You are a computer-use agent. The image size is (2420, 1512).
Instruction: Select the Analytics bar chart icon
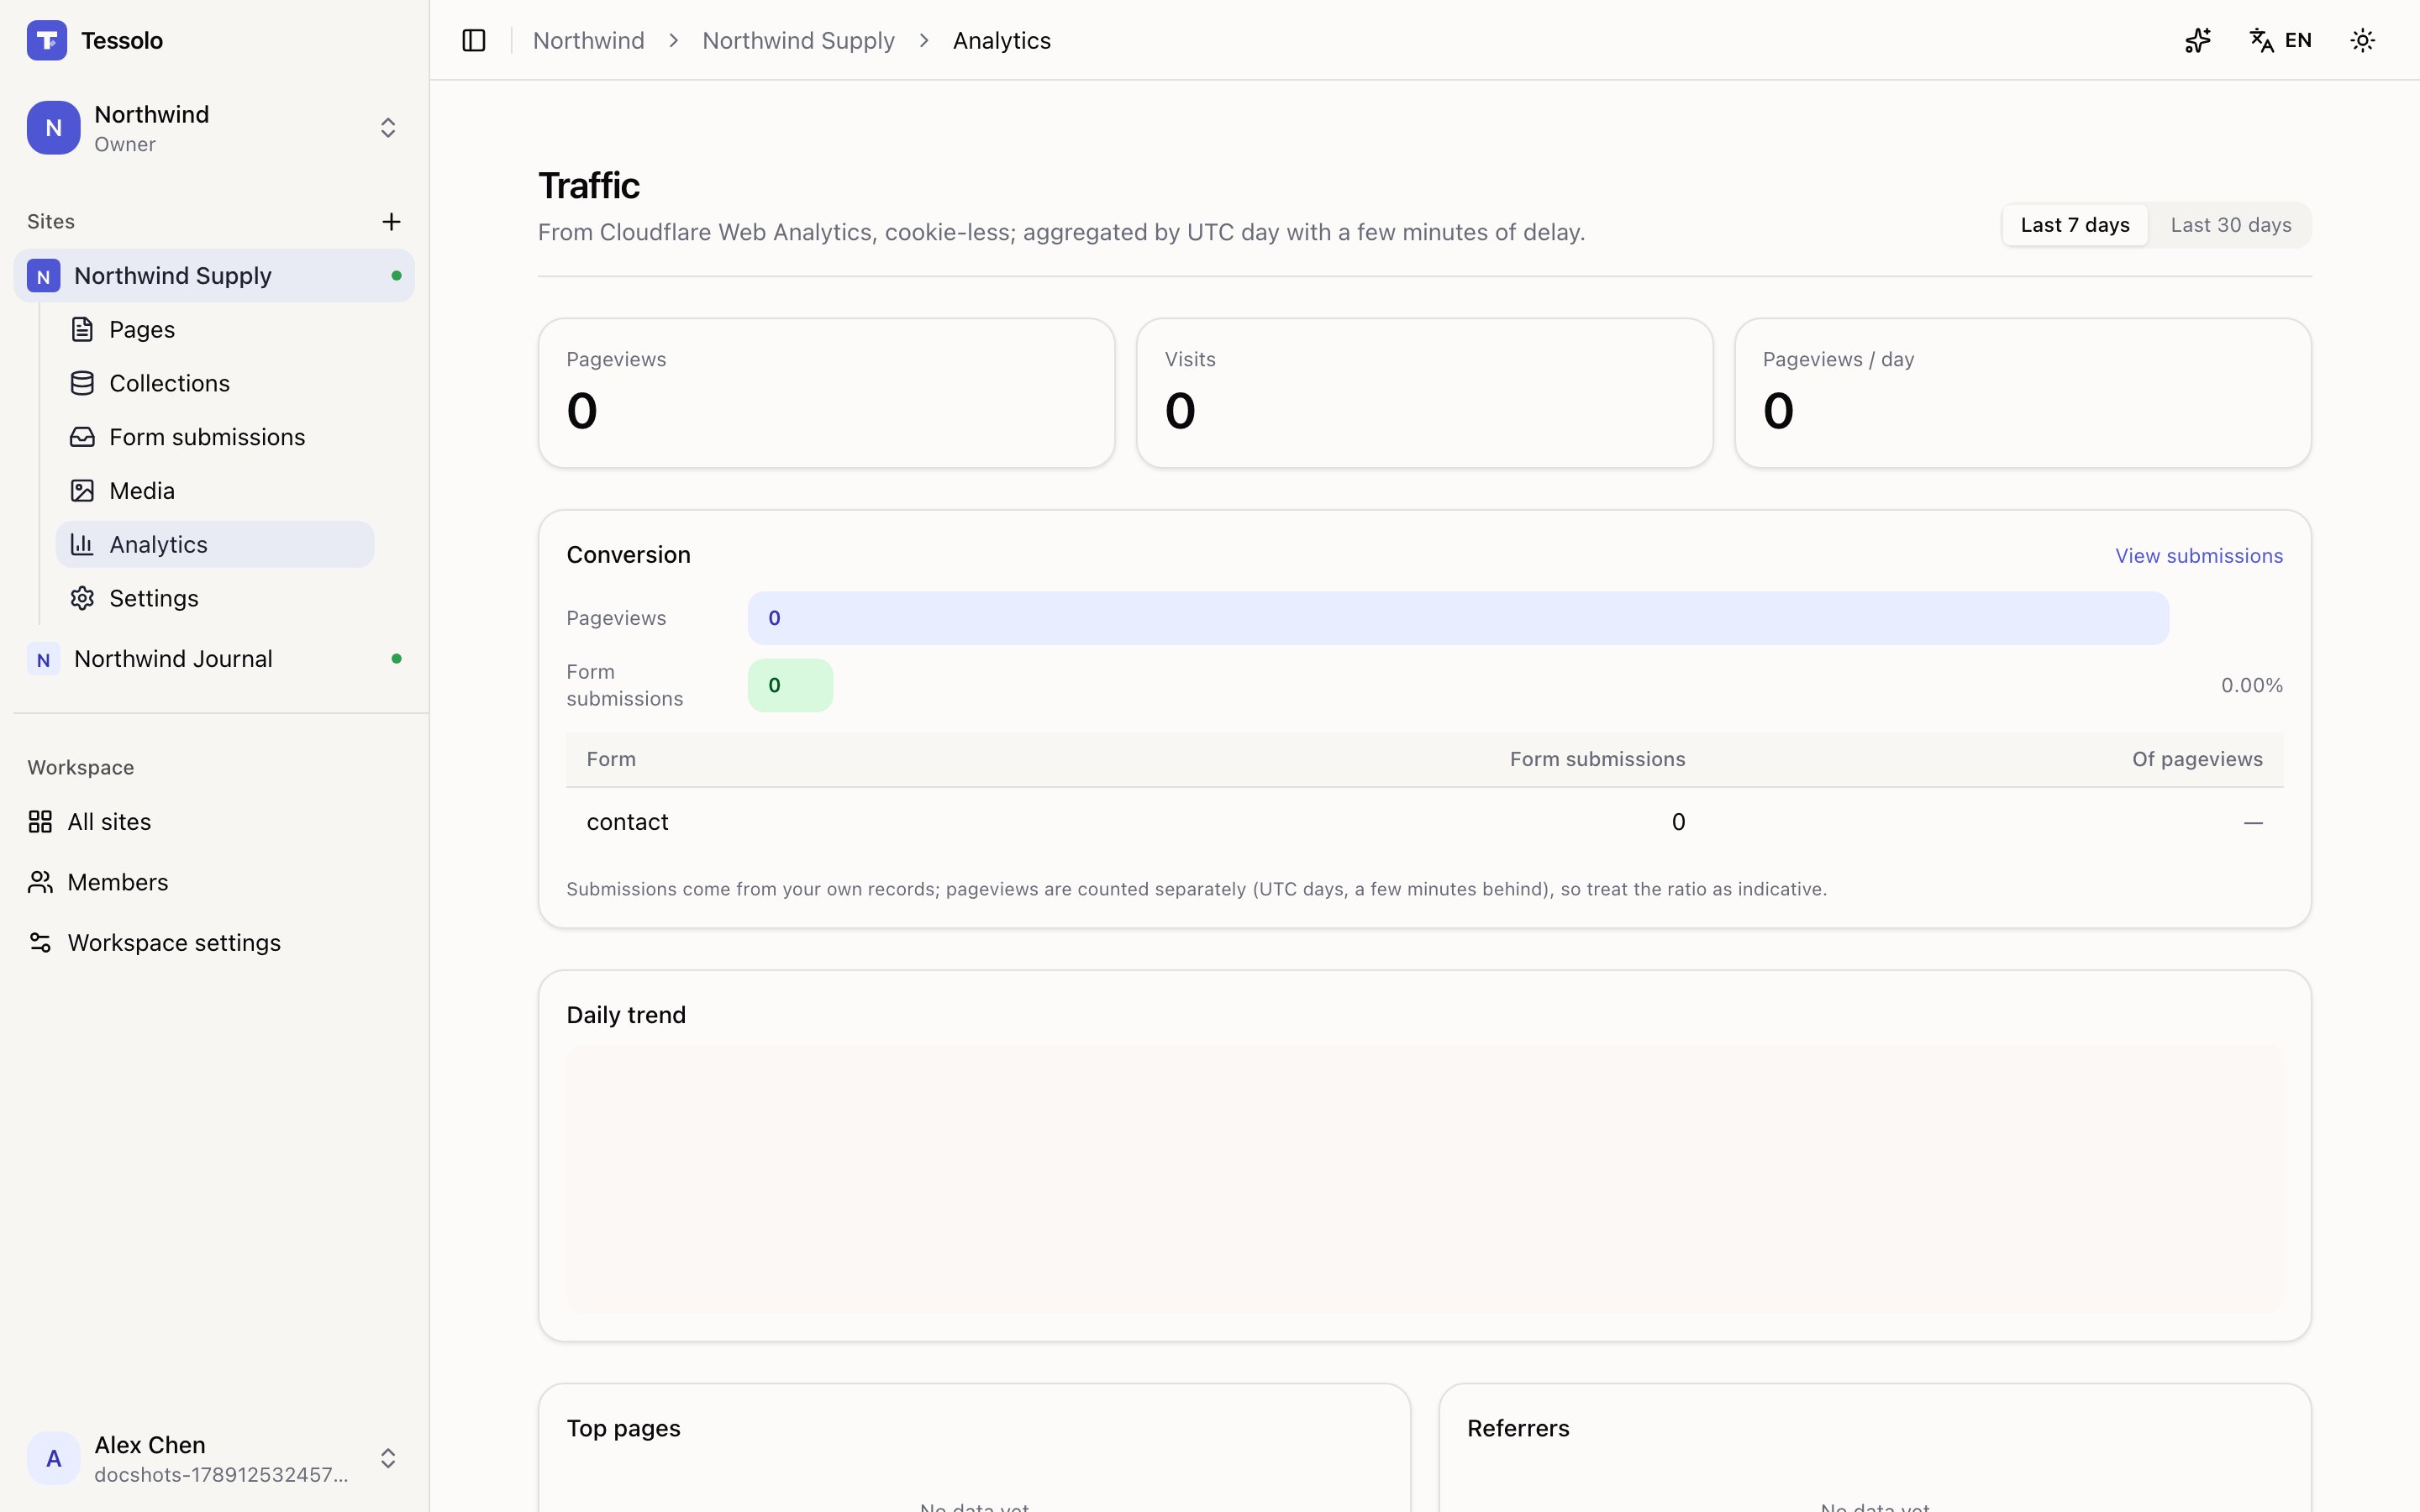[82, 544]
